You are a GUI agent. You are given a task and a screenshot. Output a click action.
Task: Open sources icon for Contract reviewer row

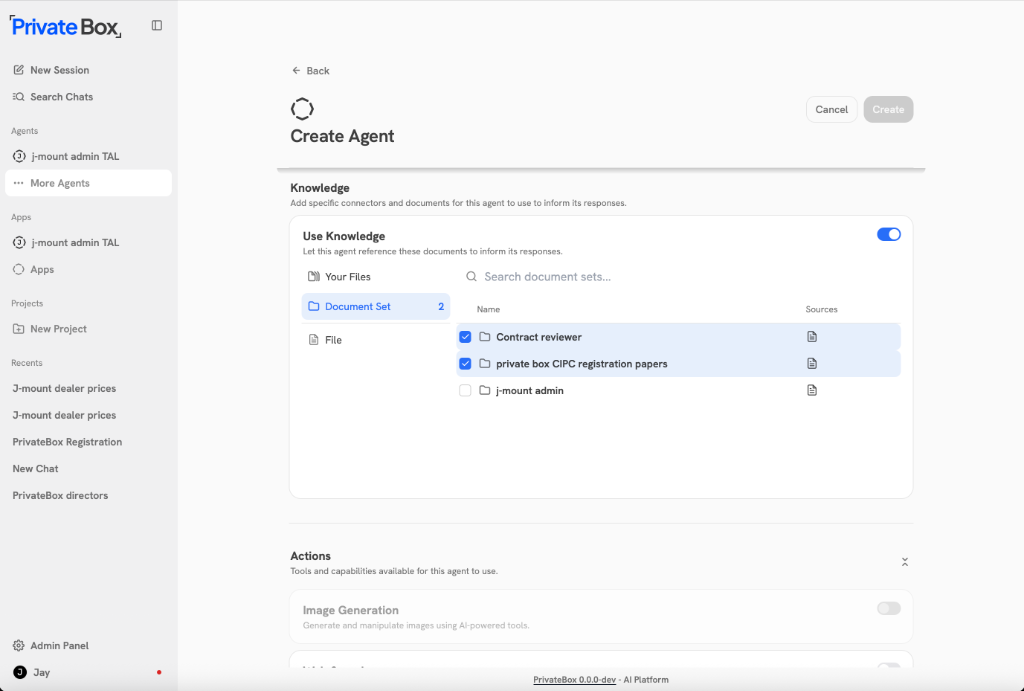coord(811,336)
